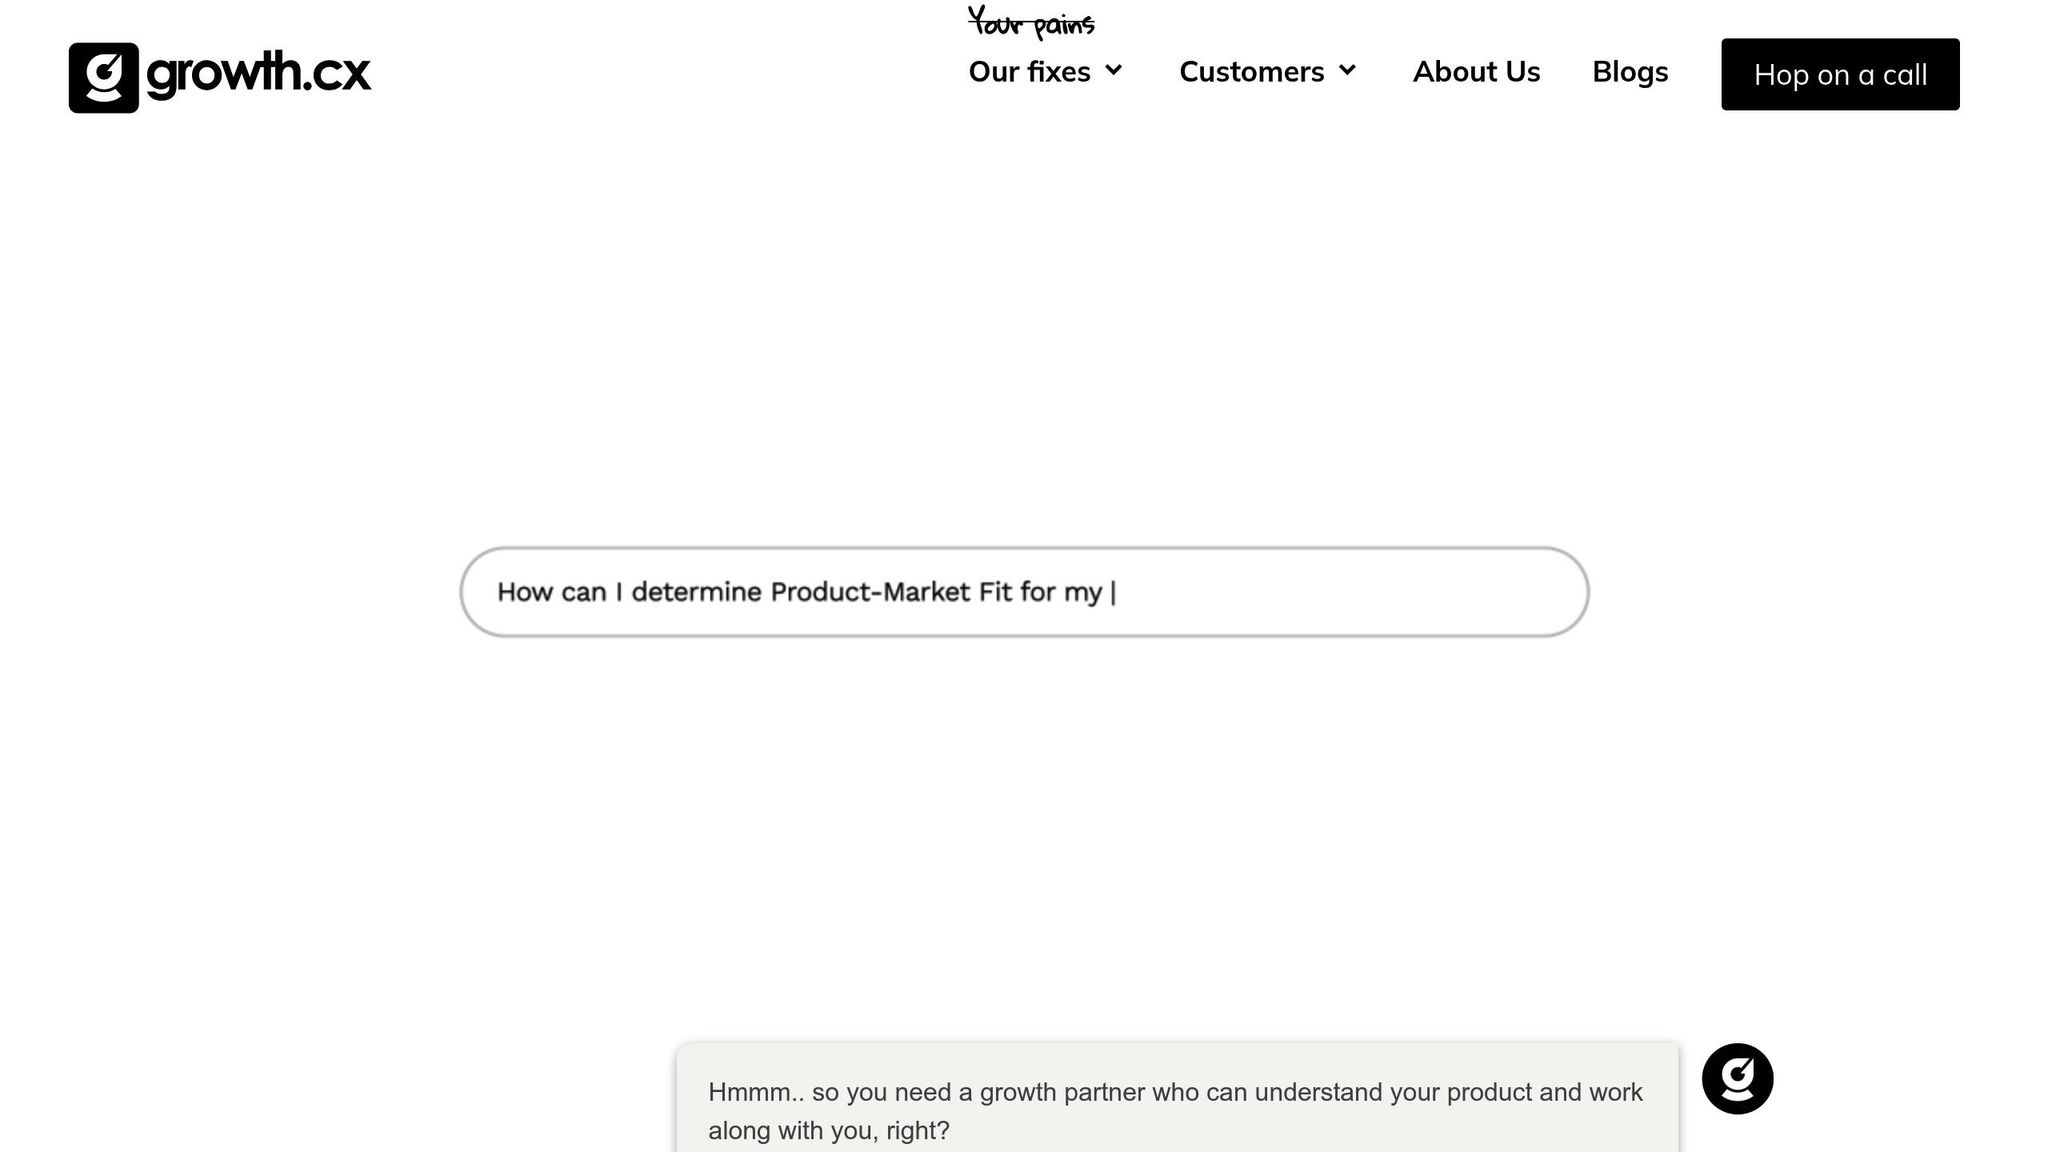Viewport: 2048px width, 1152px height.
Task: Click the word "determine" in the search field
Action: 696,592
